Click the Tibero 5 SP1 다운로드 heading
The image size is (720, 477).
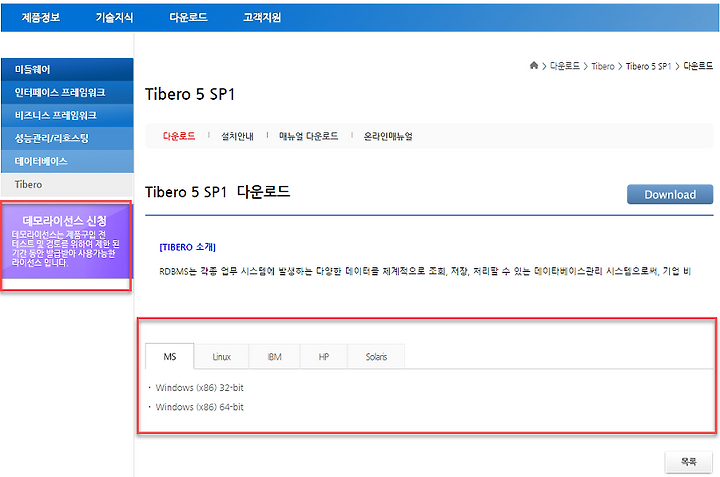click(217, 191)
